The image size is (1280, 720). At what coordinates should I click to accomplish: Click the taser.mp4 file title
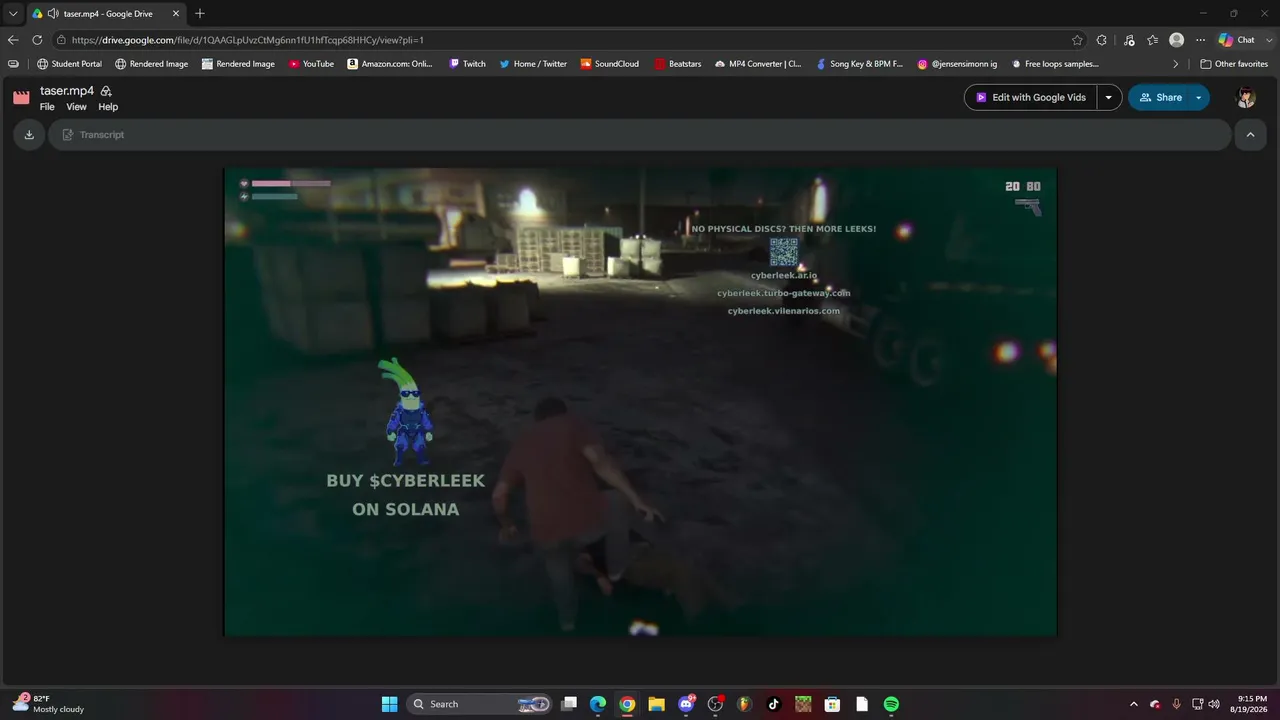click(x=67, y=91)
